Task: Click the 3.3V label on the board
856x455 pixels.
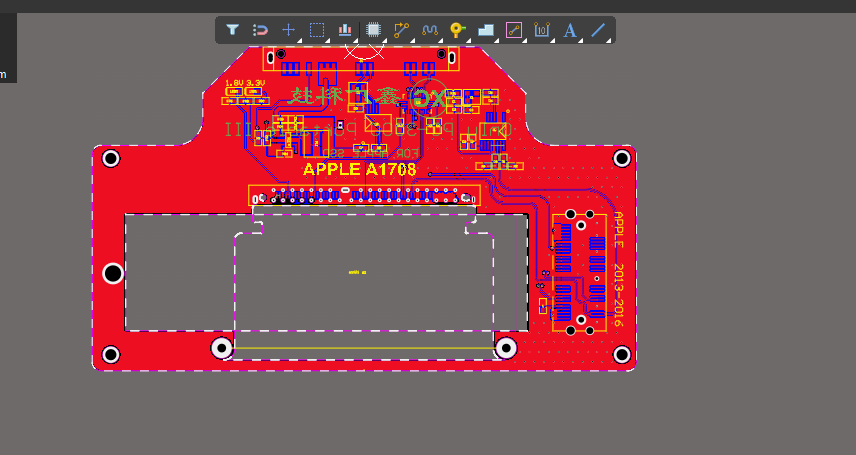Action: click(x=255, y=83)
